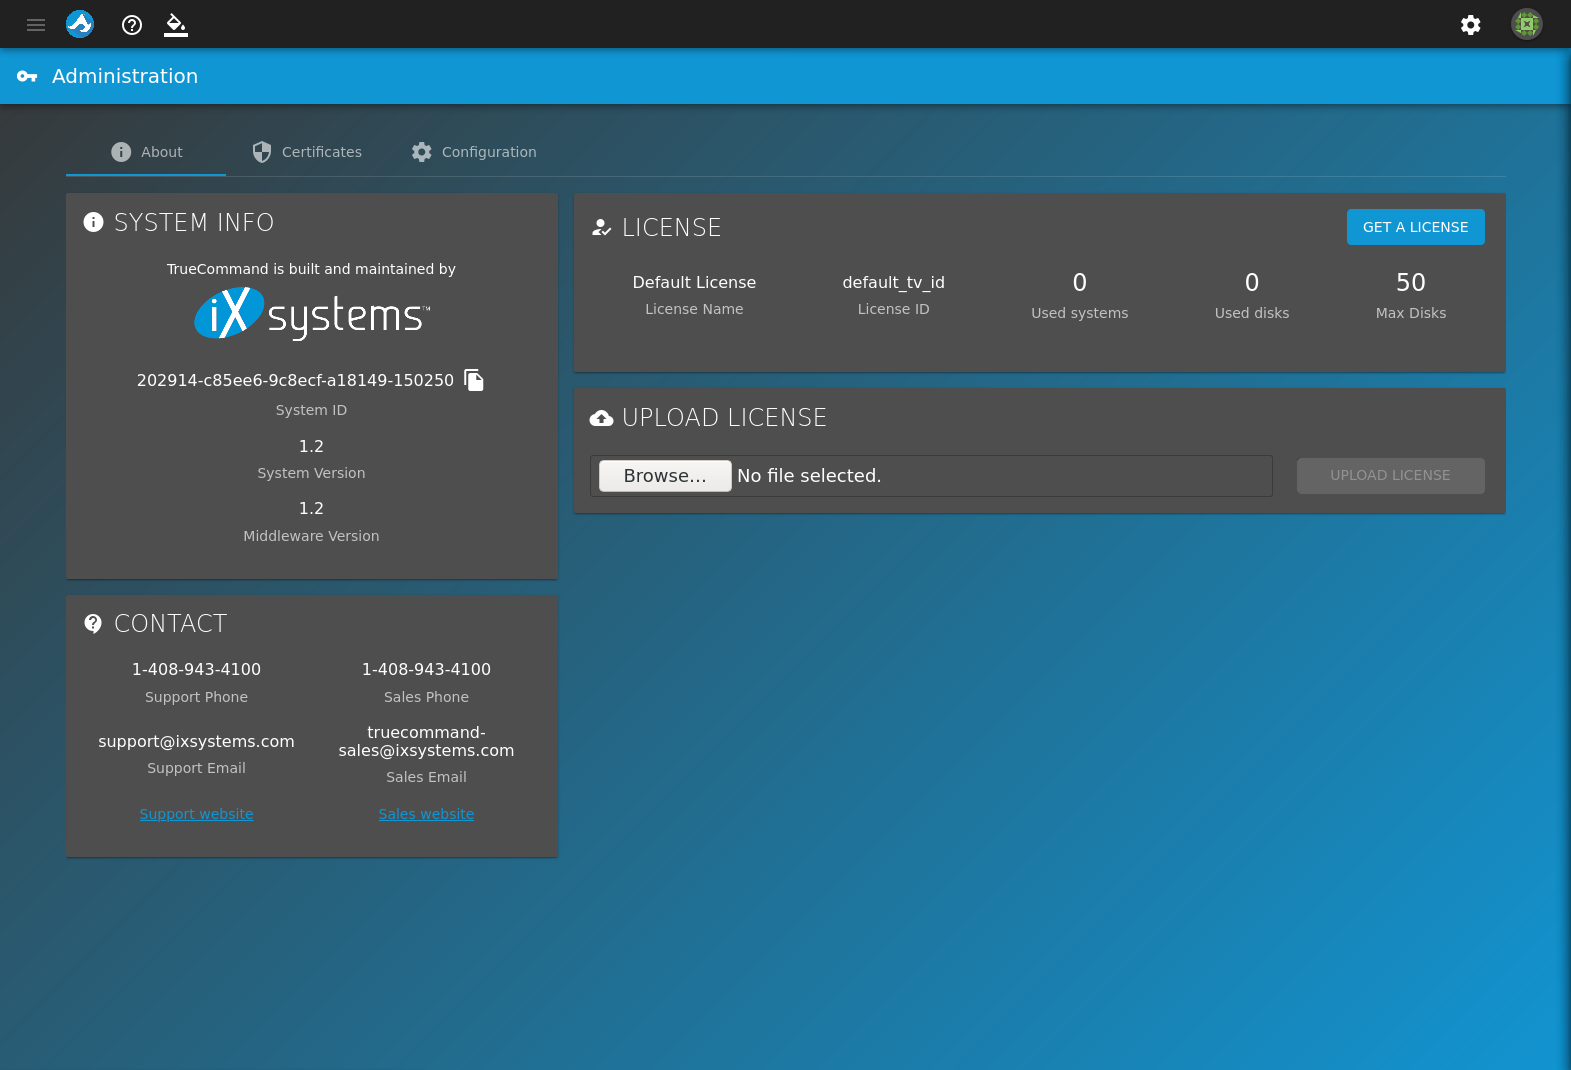Click the Sales Phone number
Image resolution: width=1571 pixels, height=1070 pixels.
tap(426, 669)
